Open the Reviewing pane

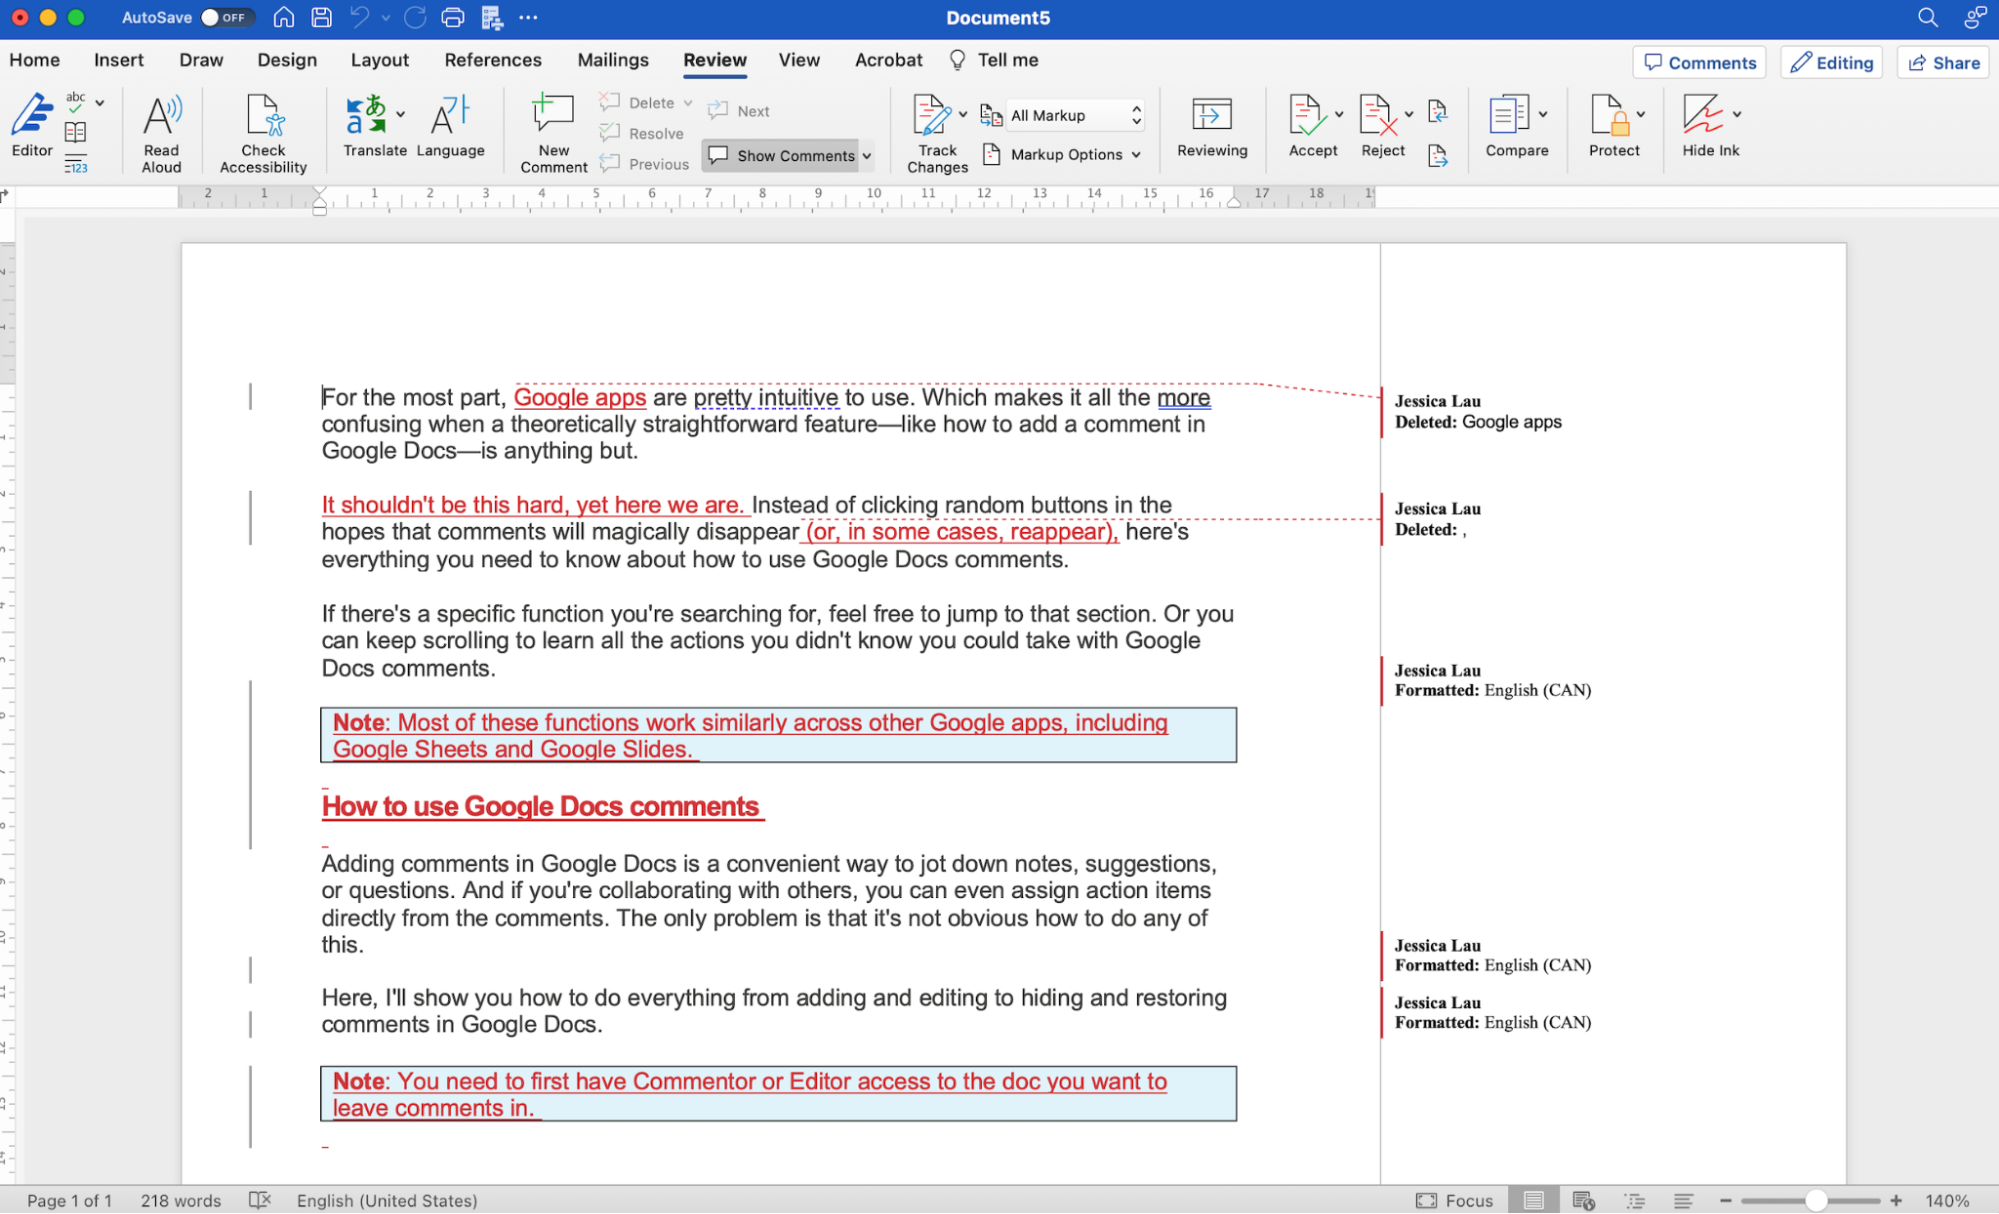click(1212, 125)
